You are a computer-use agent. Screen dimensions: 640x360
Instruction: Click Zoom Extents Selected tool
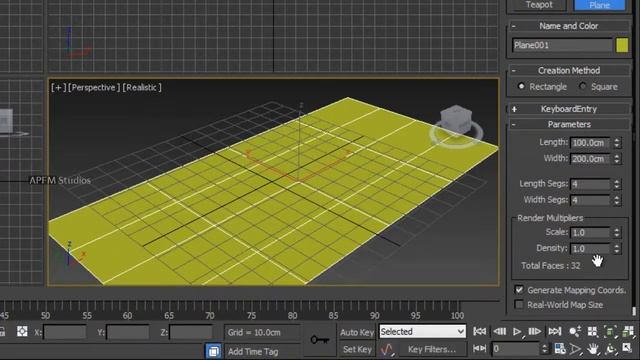point(610,331)
